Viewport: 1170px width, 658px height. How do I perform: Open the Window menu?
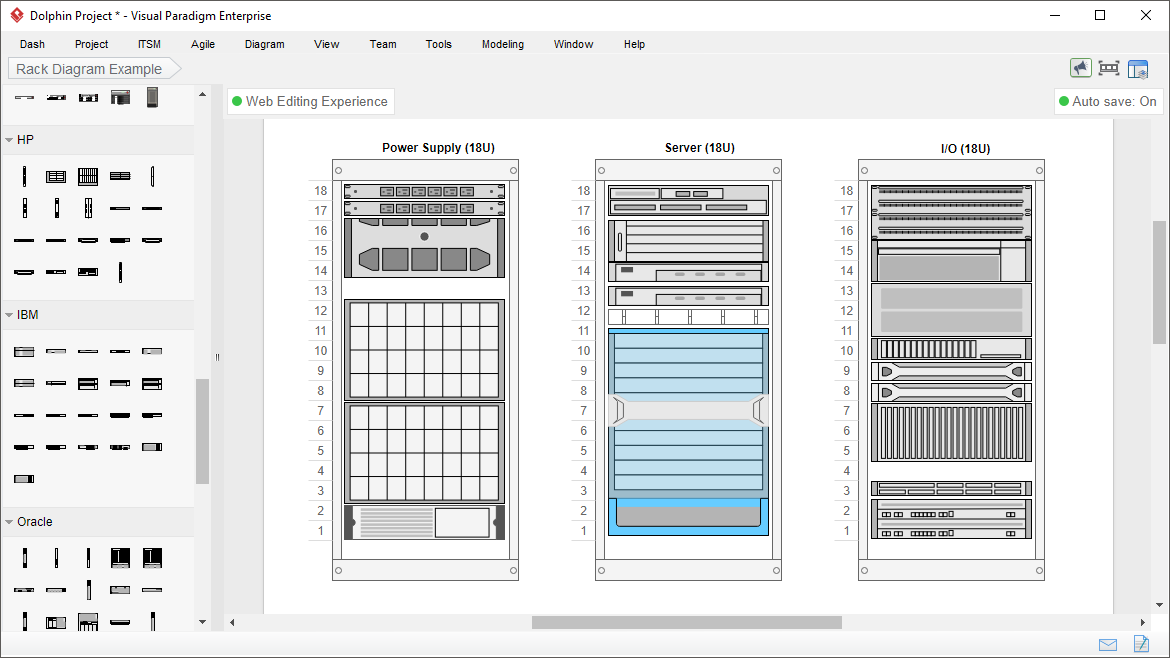pyautogui.click(x=573, y=44)
